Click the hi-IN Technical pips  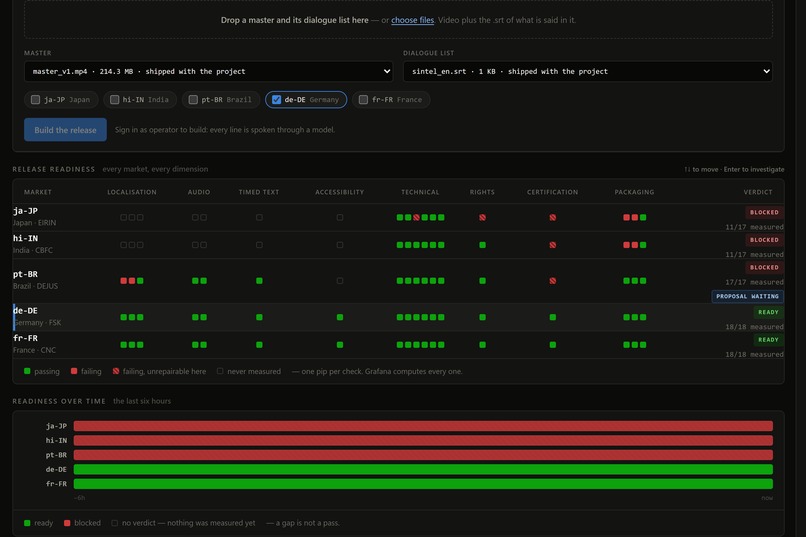point(420,245)
